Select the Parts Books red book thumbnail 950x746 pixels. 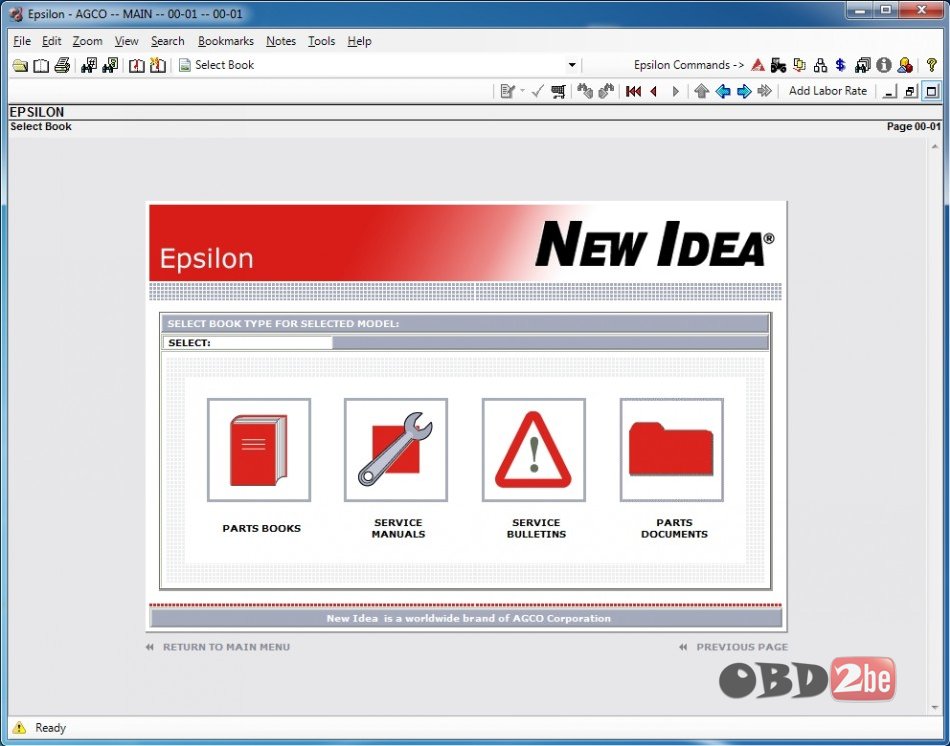[x=259, y=450]
